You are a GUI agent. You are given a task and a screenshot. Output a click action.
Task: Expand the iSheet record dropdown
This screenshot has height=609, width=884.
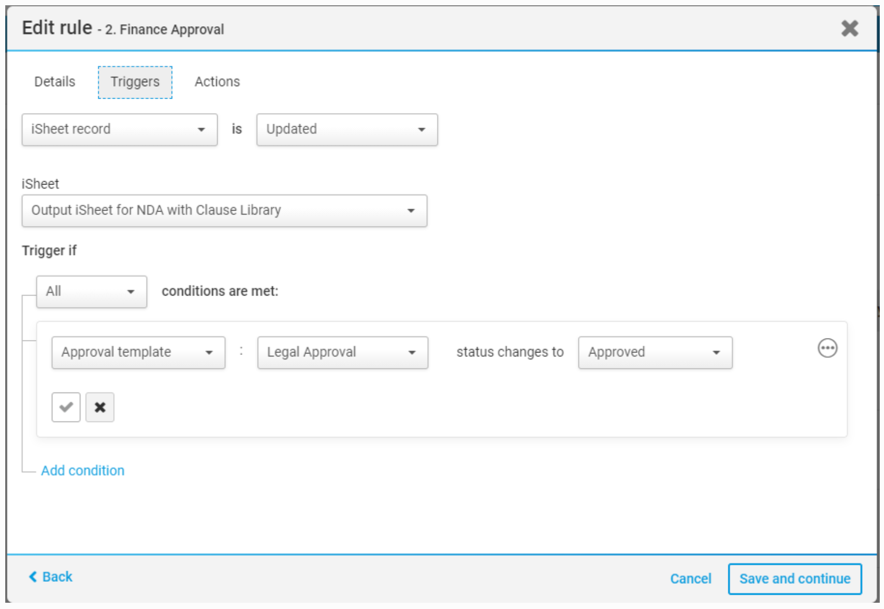tap(119, 129)
